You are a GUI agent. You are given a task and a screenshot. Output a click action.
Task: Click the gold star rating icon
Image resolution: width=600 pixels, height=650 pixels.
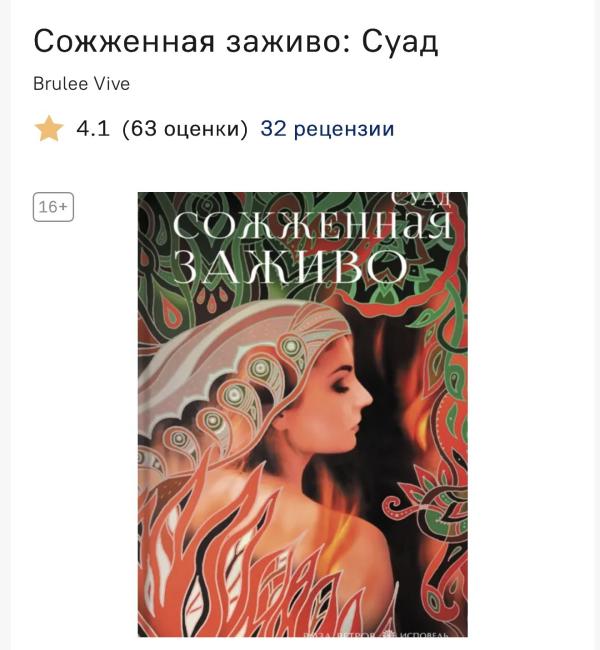pyautogui.click(x=49, y=129)
